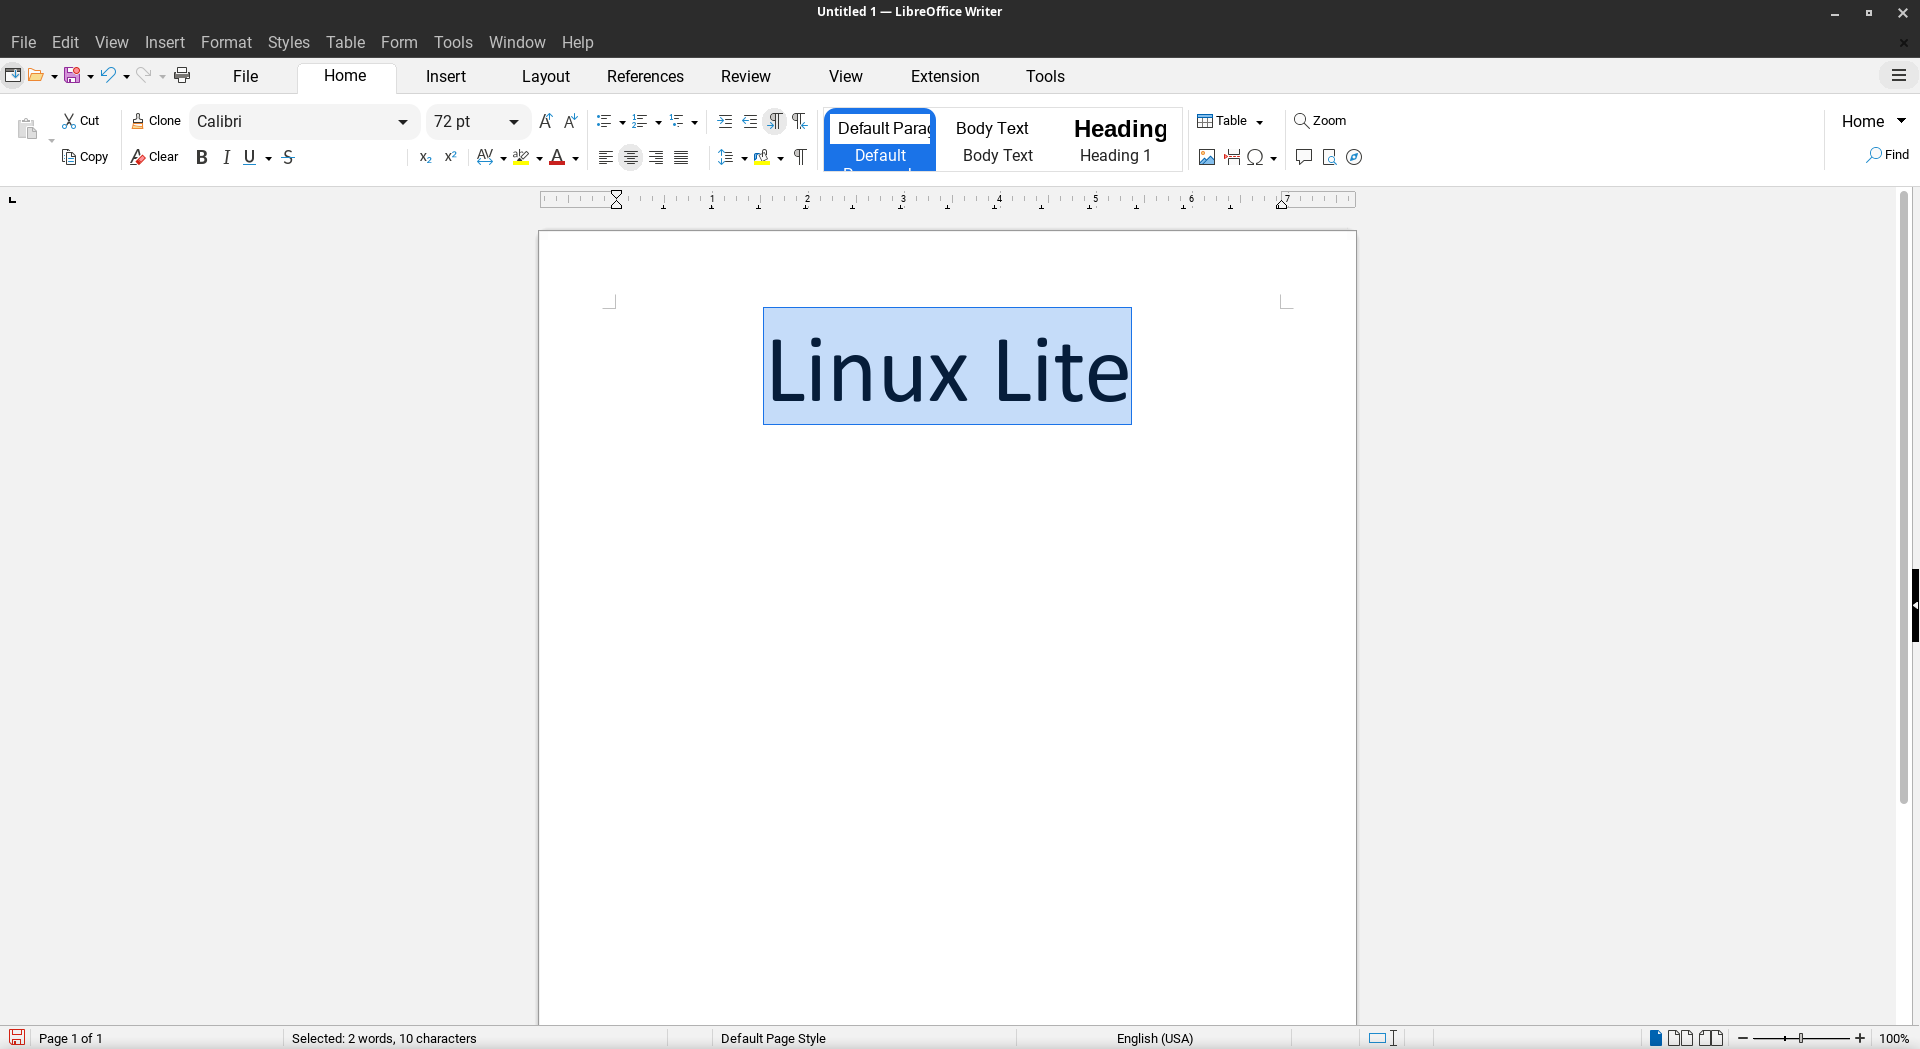Open Print Preview page magnifier icon
This screenshot has height=1049, width=1920.
[1329, 157]
